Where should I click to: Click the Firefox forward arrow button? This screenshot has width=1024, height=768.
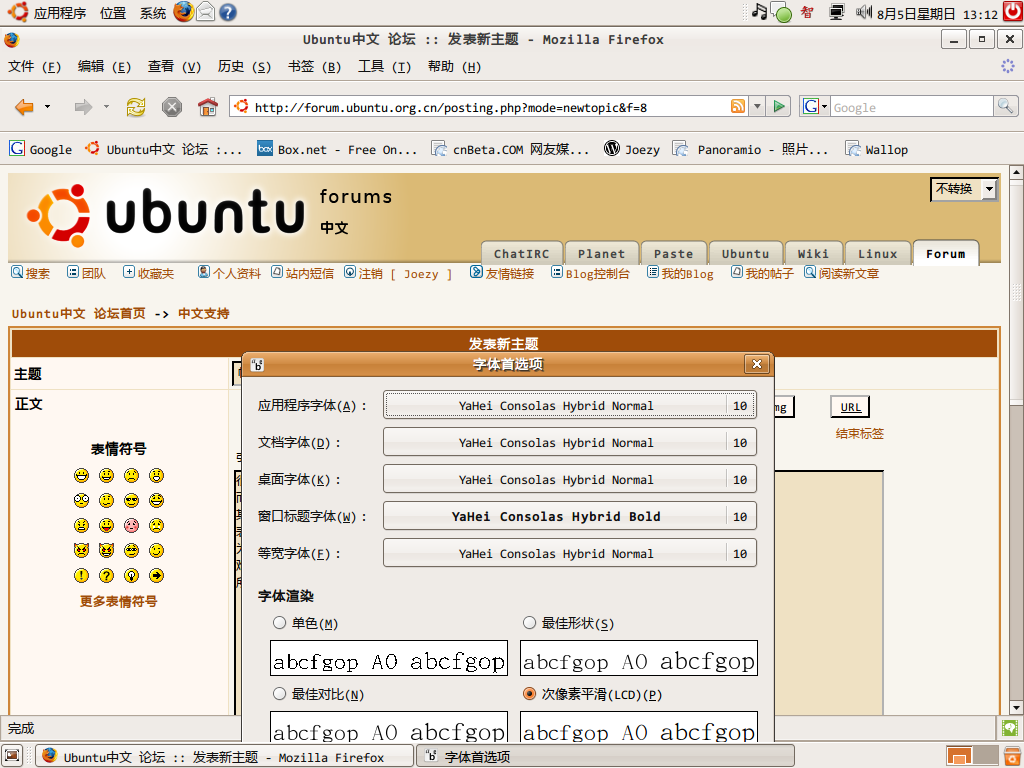click(x=83, y=106)
